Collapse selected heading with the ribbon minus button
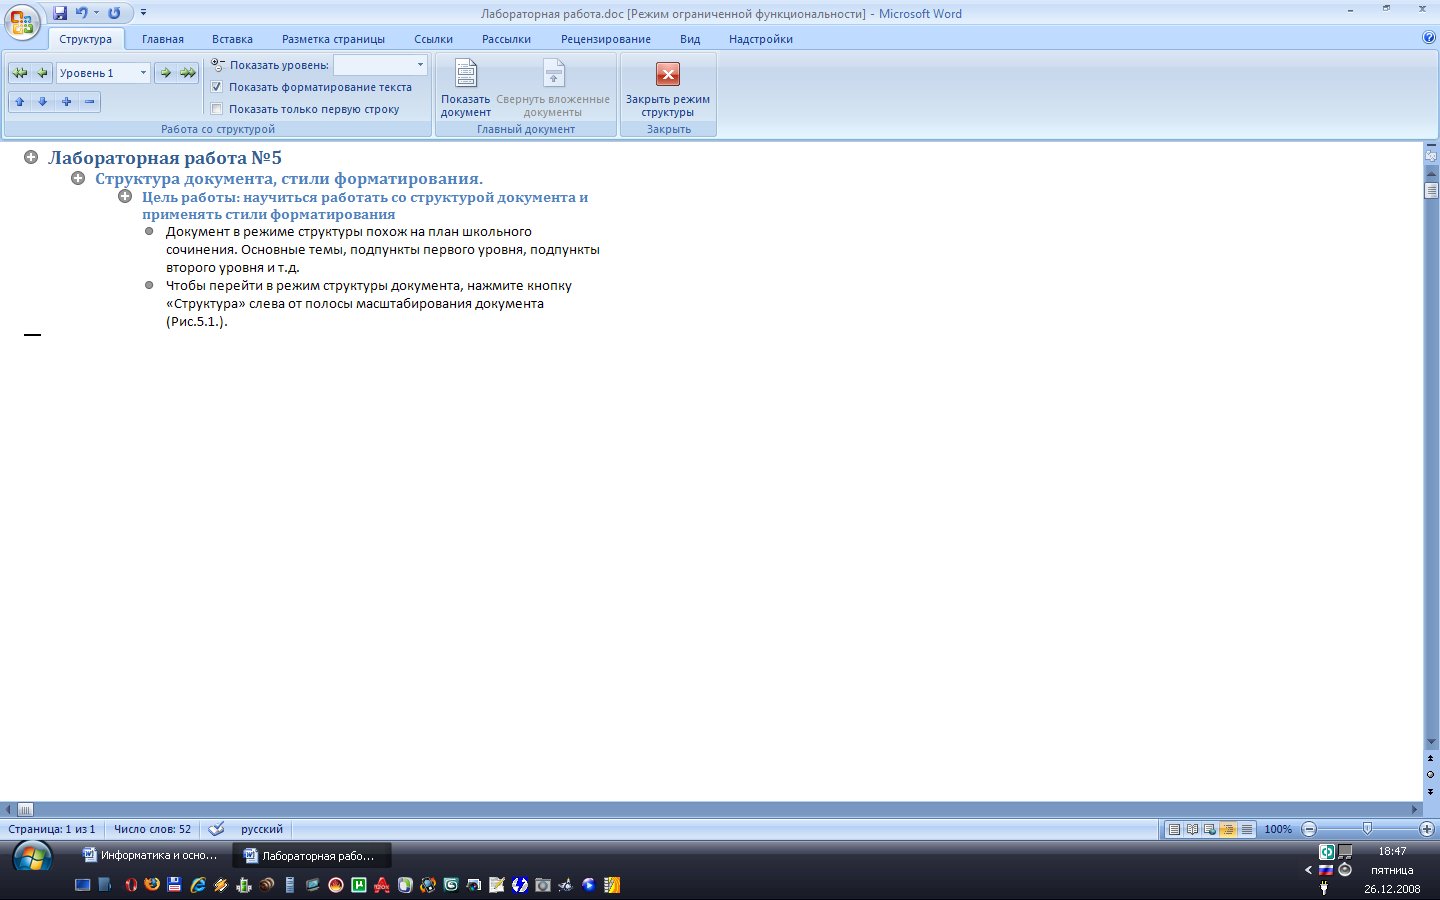1440x900 pixels. [x=89, y=101]
